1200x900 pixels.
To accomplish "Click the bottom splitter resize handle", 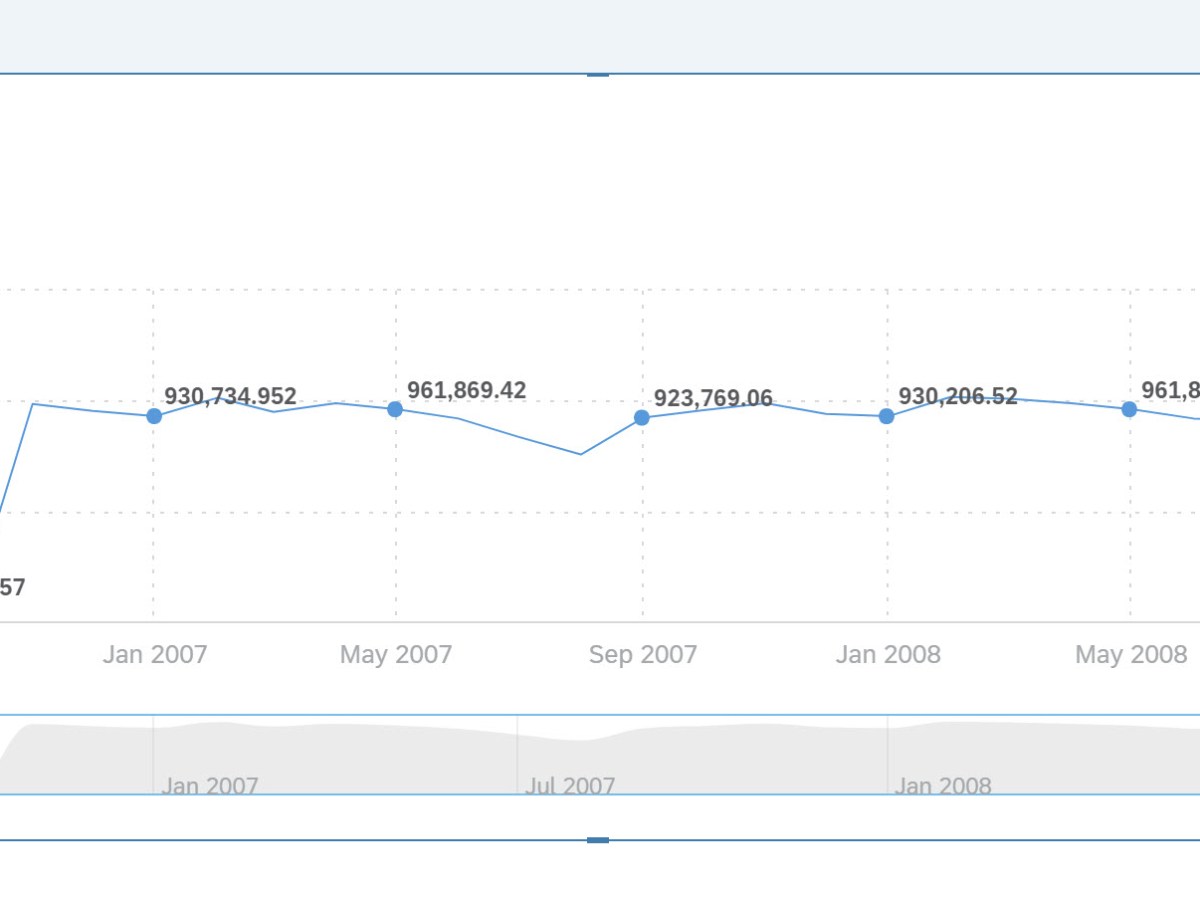I will (x=598, y=840).
